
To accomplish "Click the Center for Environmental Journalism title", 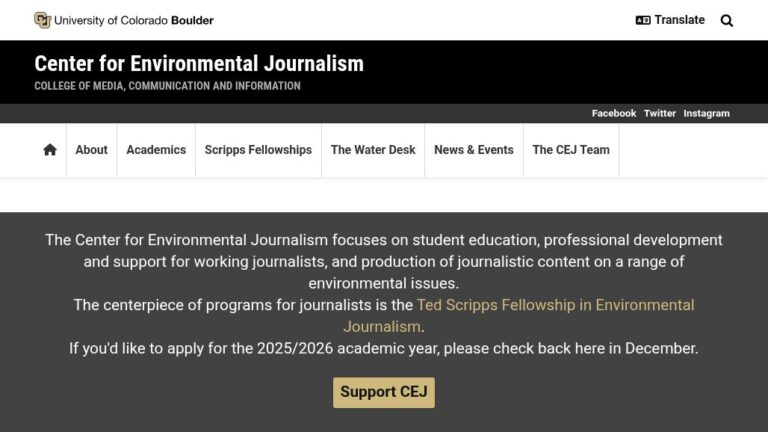I will tap(199, 64).
